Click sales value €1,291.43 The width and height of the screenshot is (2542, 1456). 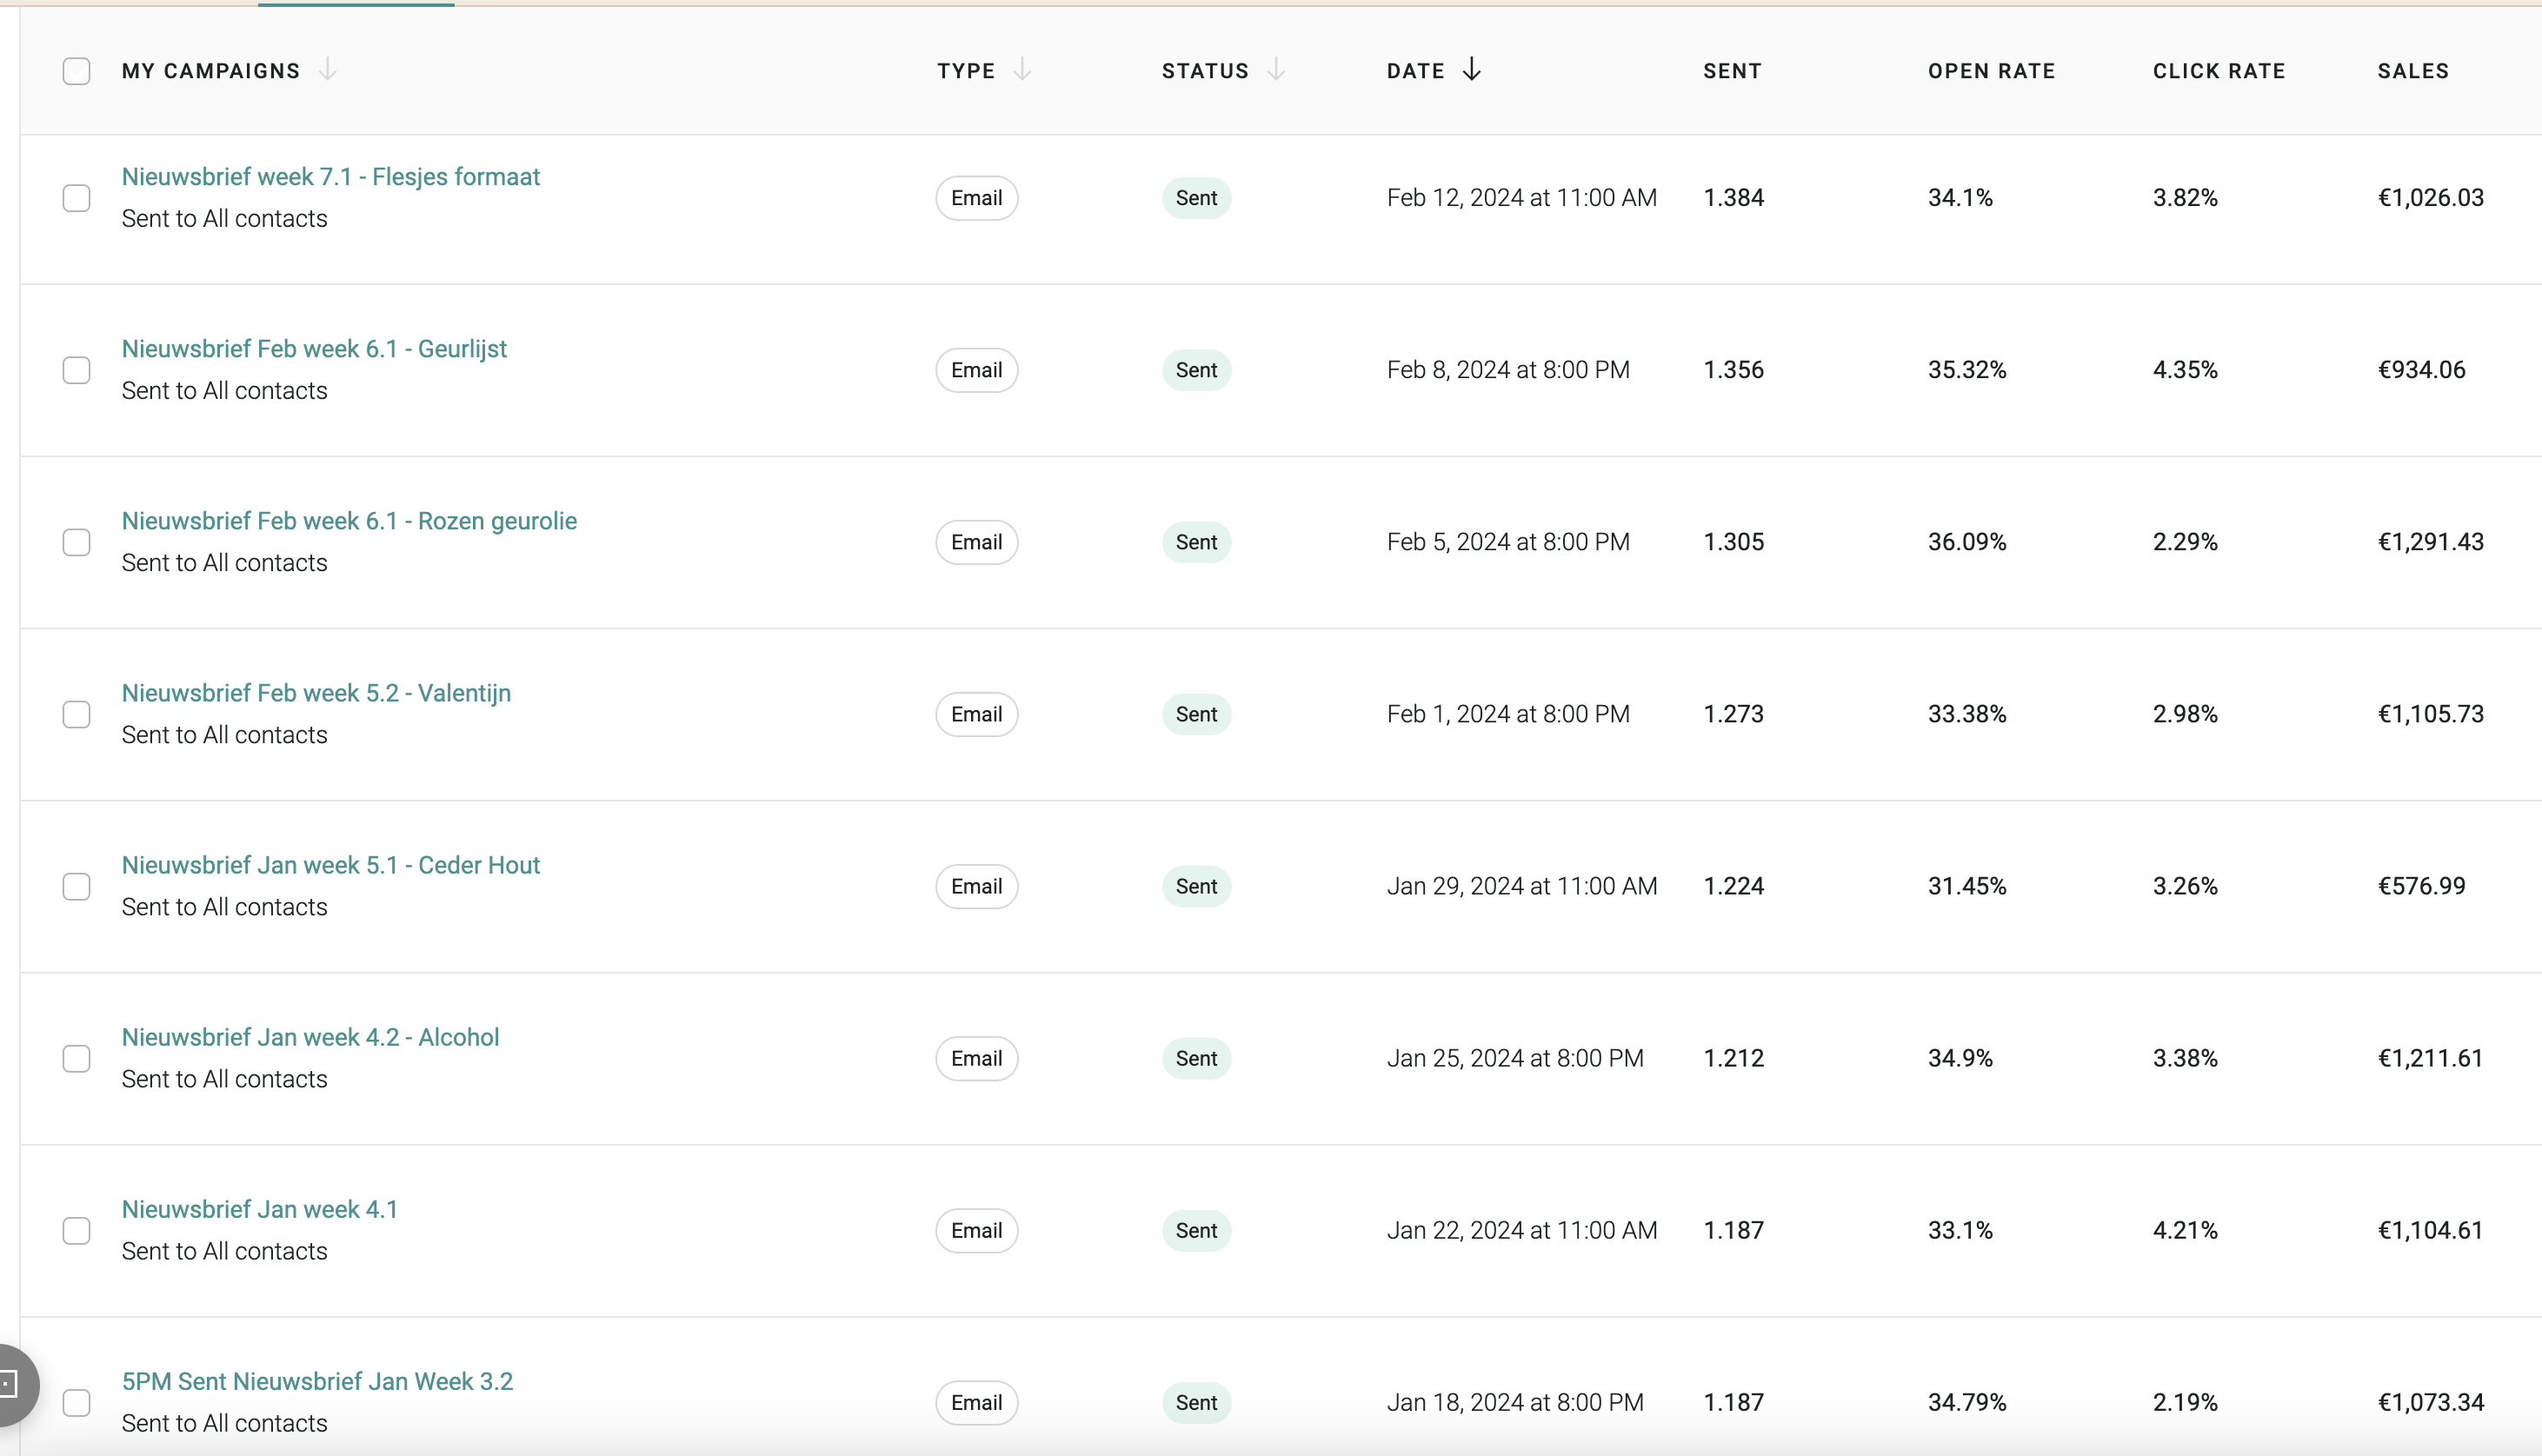[x=2430, y=542]
